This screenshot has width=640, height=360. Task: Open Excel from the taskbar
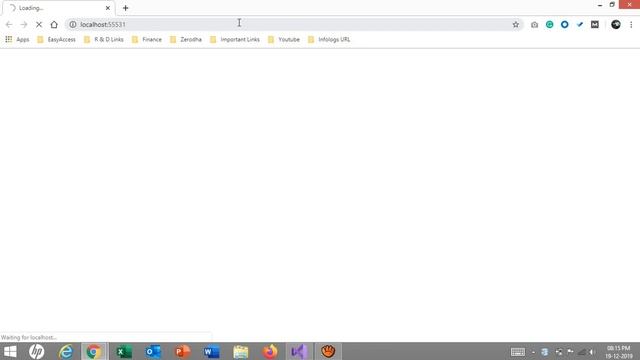coord(124,351)
